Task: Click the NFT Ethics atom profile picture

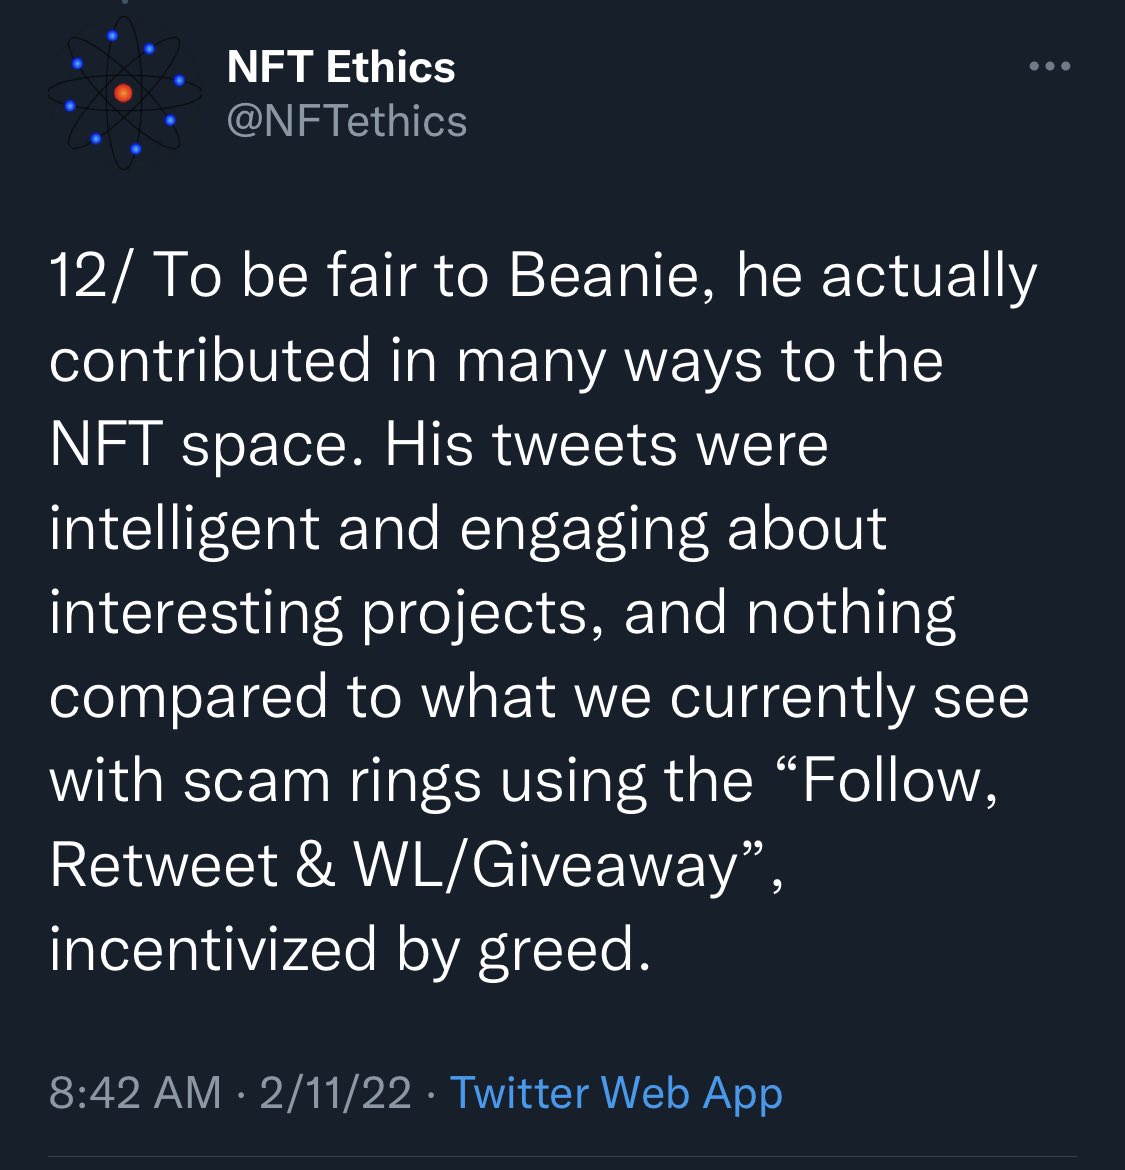Action: tap(124, 93)
